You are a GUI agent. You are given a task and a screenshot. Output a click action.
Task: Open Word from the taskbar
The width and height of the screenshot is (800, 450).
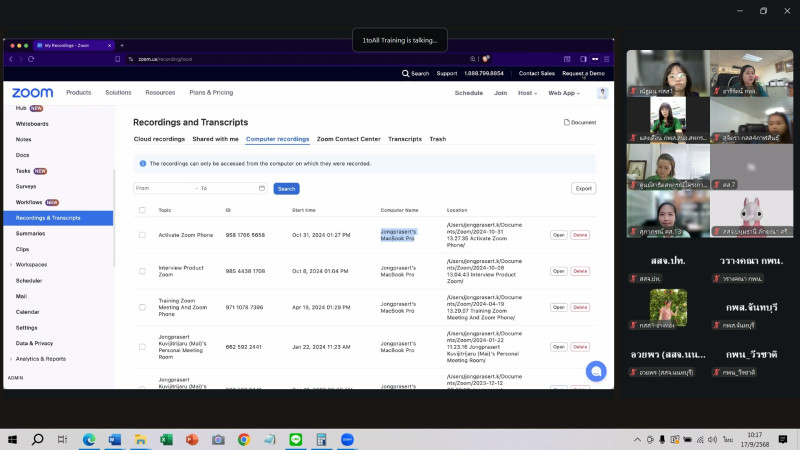click(115, 439)
